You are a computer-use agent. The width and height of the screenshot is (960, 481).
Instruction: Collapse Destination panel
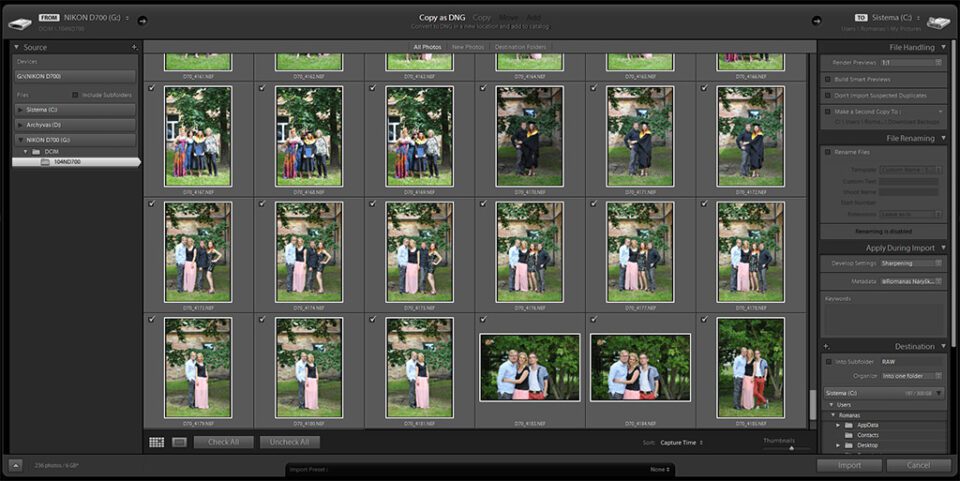[x=943, y=346]
